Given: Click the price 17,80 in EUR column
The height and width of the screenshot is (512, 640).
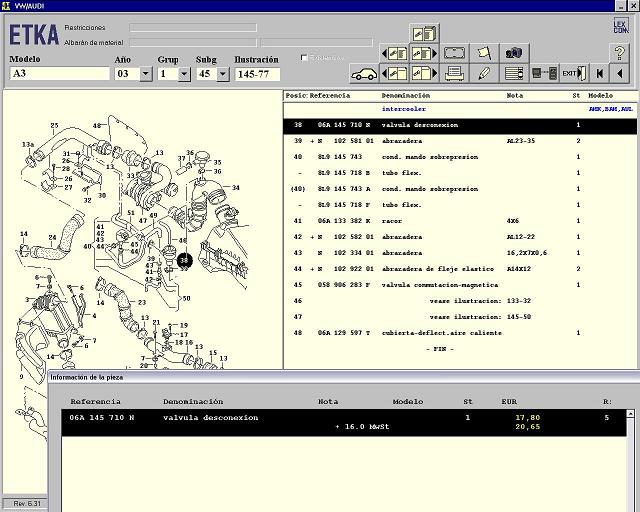Looking at the screenshot, I should click(x=527, y=418).
